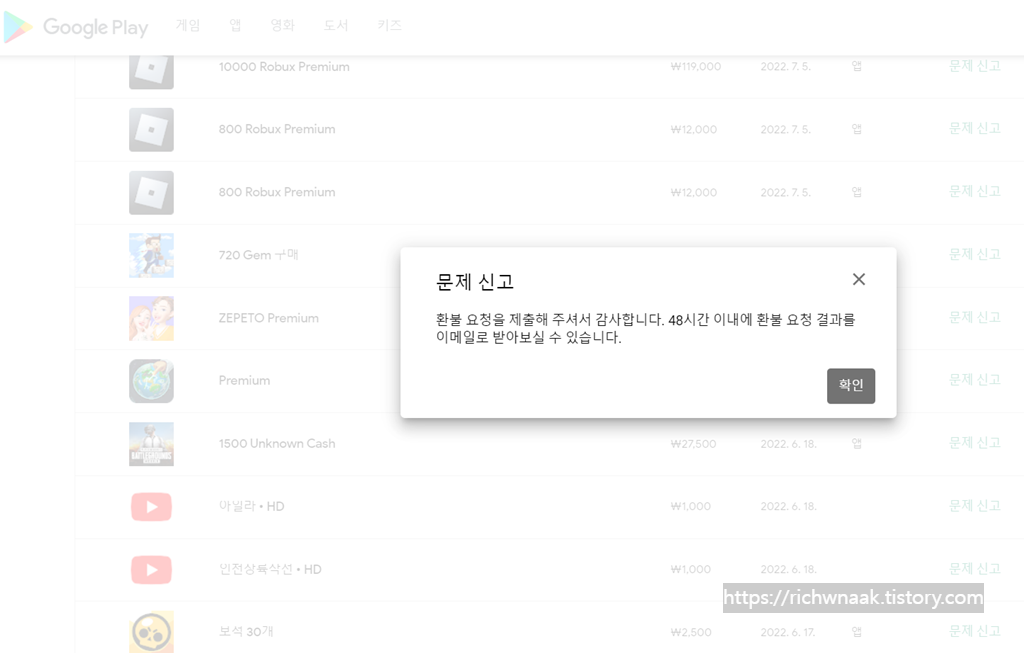Close the 문제 신고 dialog with X
The image size is (1024, 653).
859,279
